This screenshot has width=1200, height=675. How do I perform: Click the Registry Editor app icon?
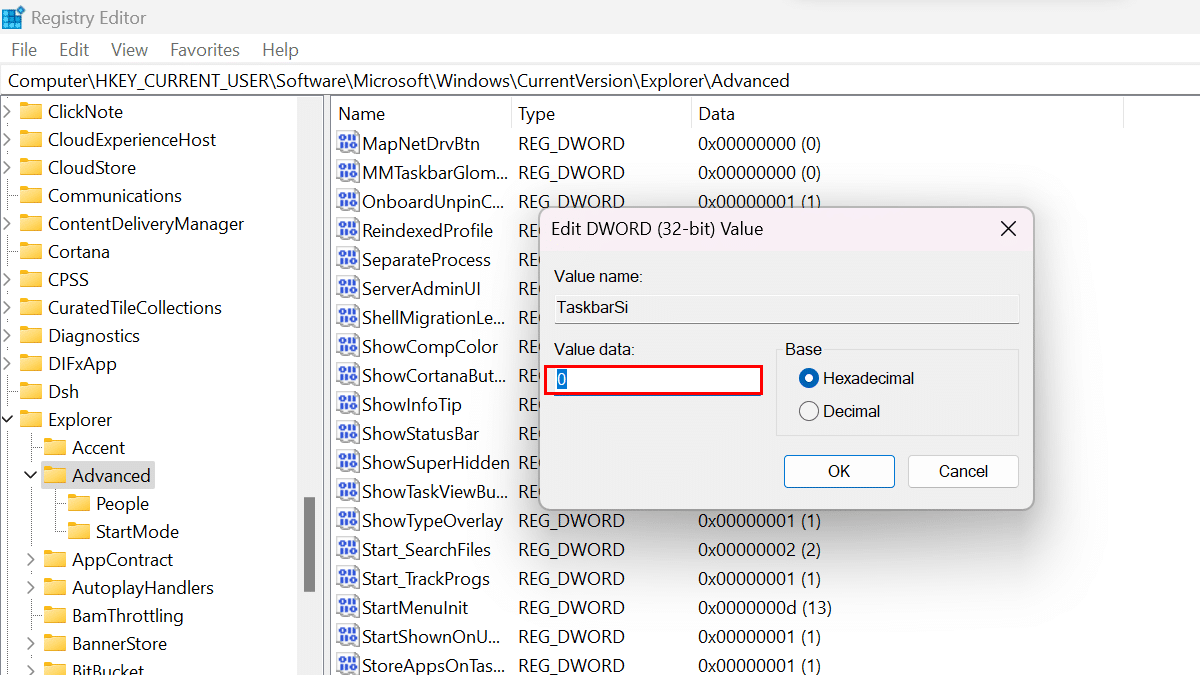[x=14, y=18]
